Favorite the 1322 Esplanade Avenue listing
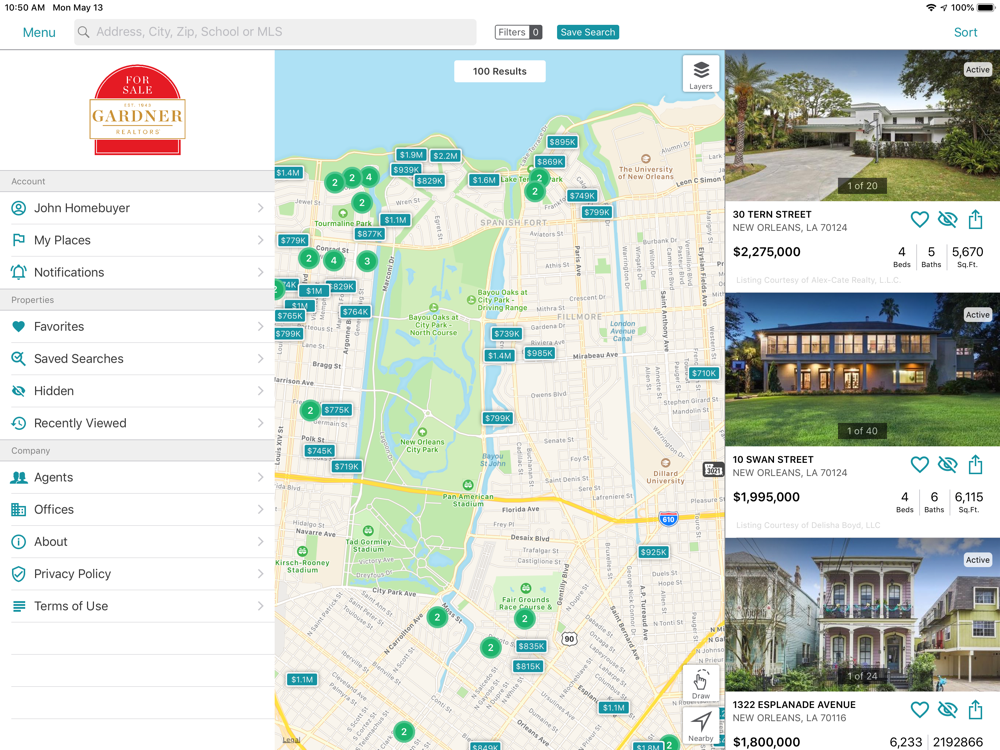 [x=919, y=709]
